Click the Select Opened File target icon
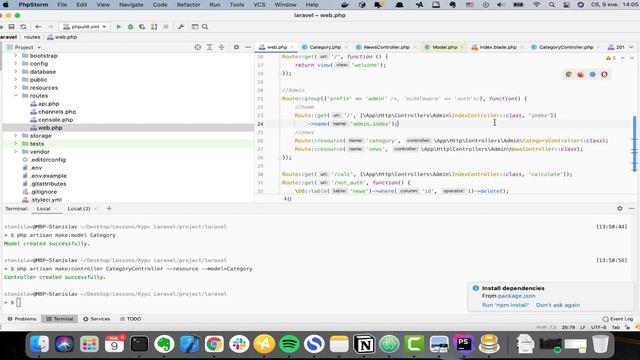 pos(198,47)
